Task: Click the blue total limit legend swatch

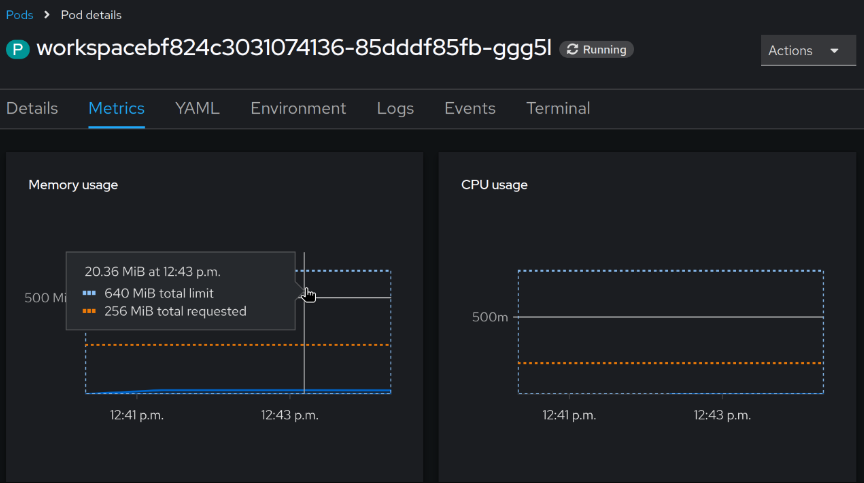Action: (x=89, y=293)
